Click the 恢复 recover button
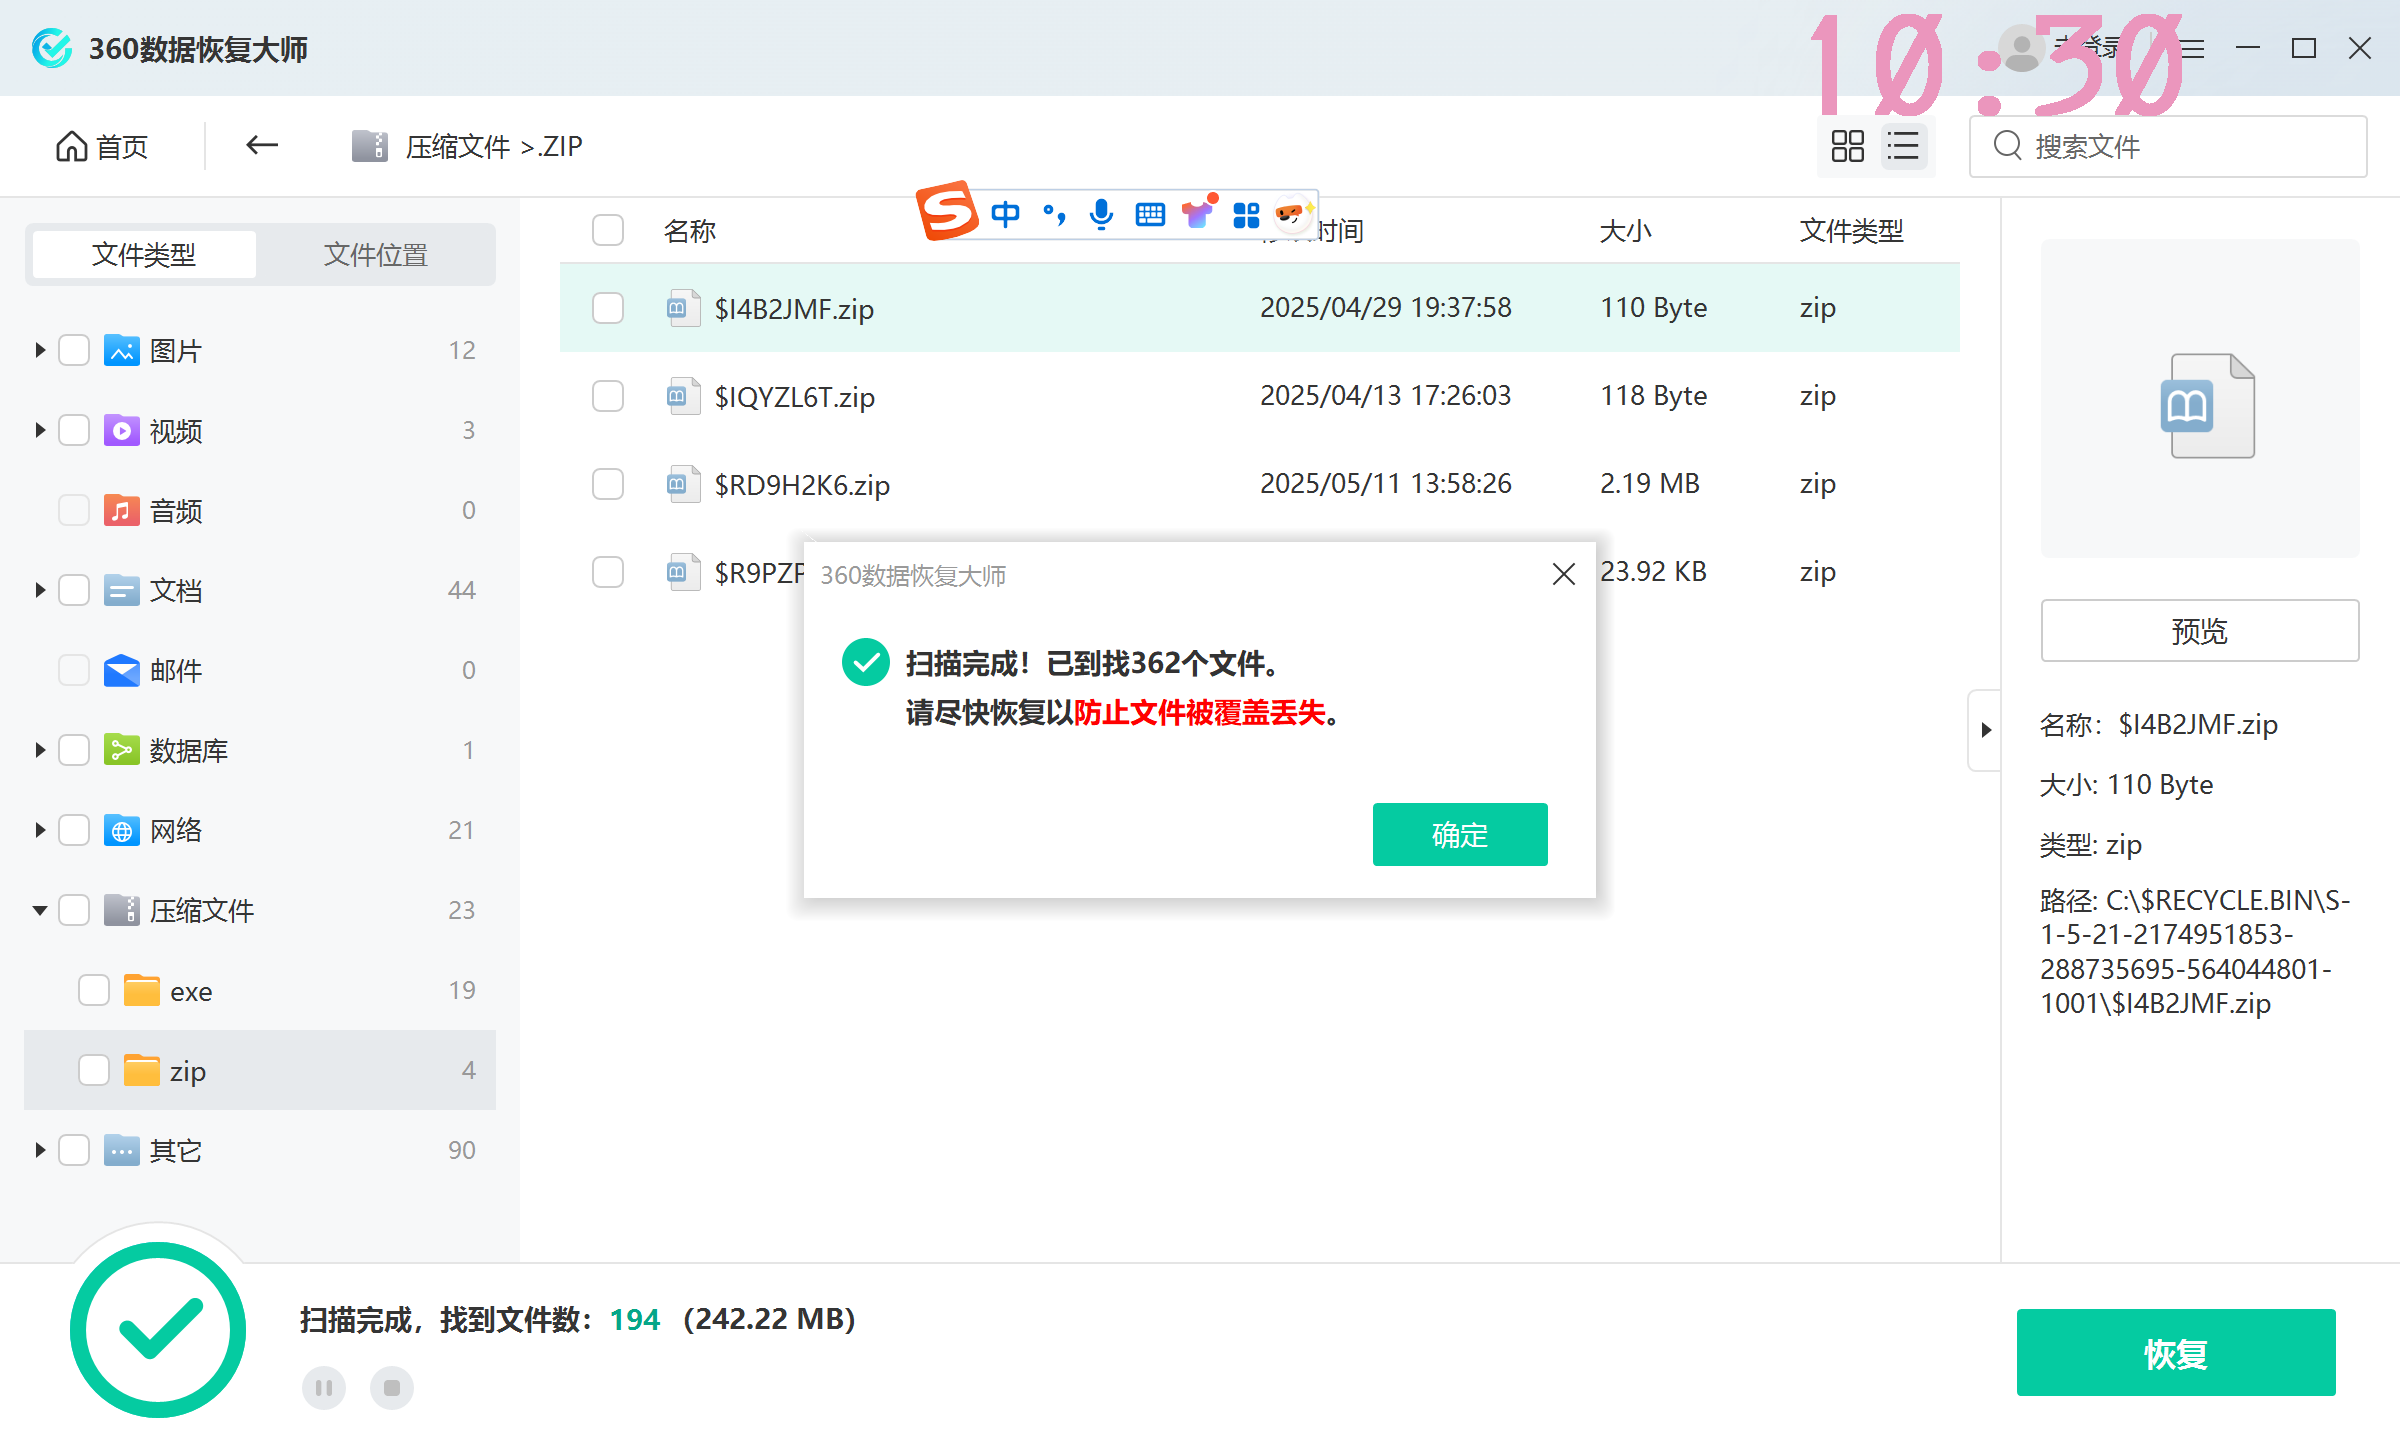The image size is (2400, 1440). (2175, 1353)
